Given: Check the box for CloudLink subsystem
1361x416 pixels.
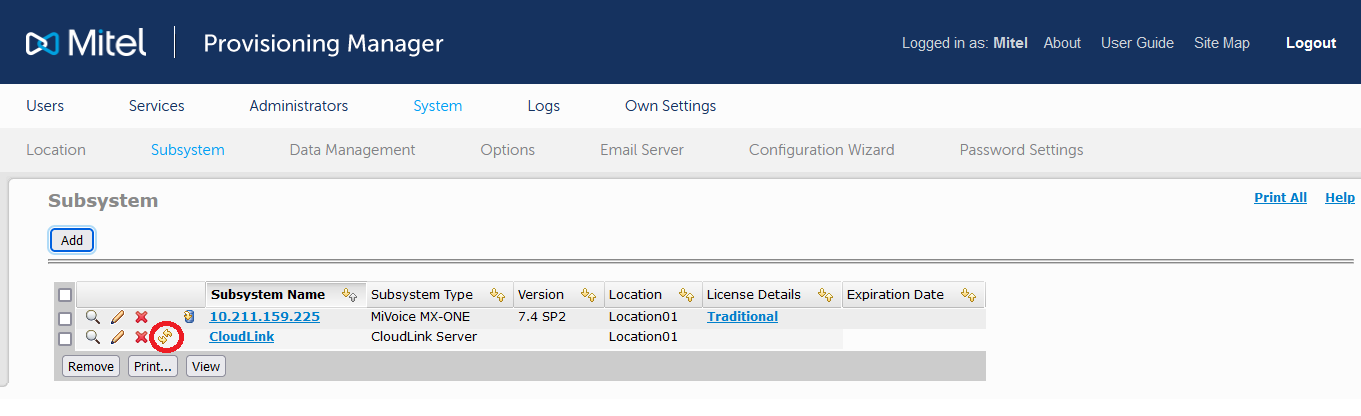Looking at the screenshot, I should [65, 338].
